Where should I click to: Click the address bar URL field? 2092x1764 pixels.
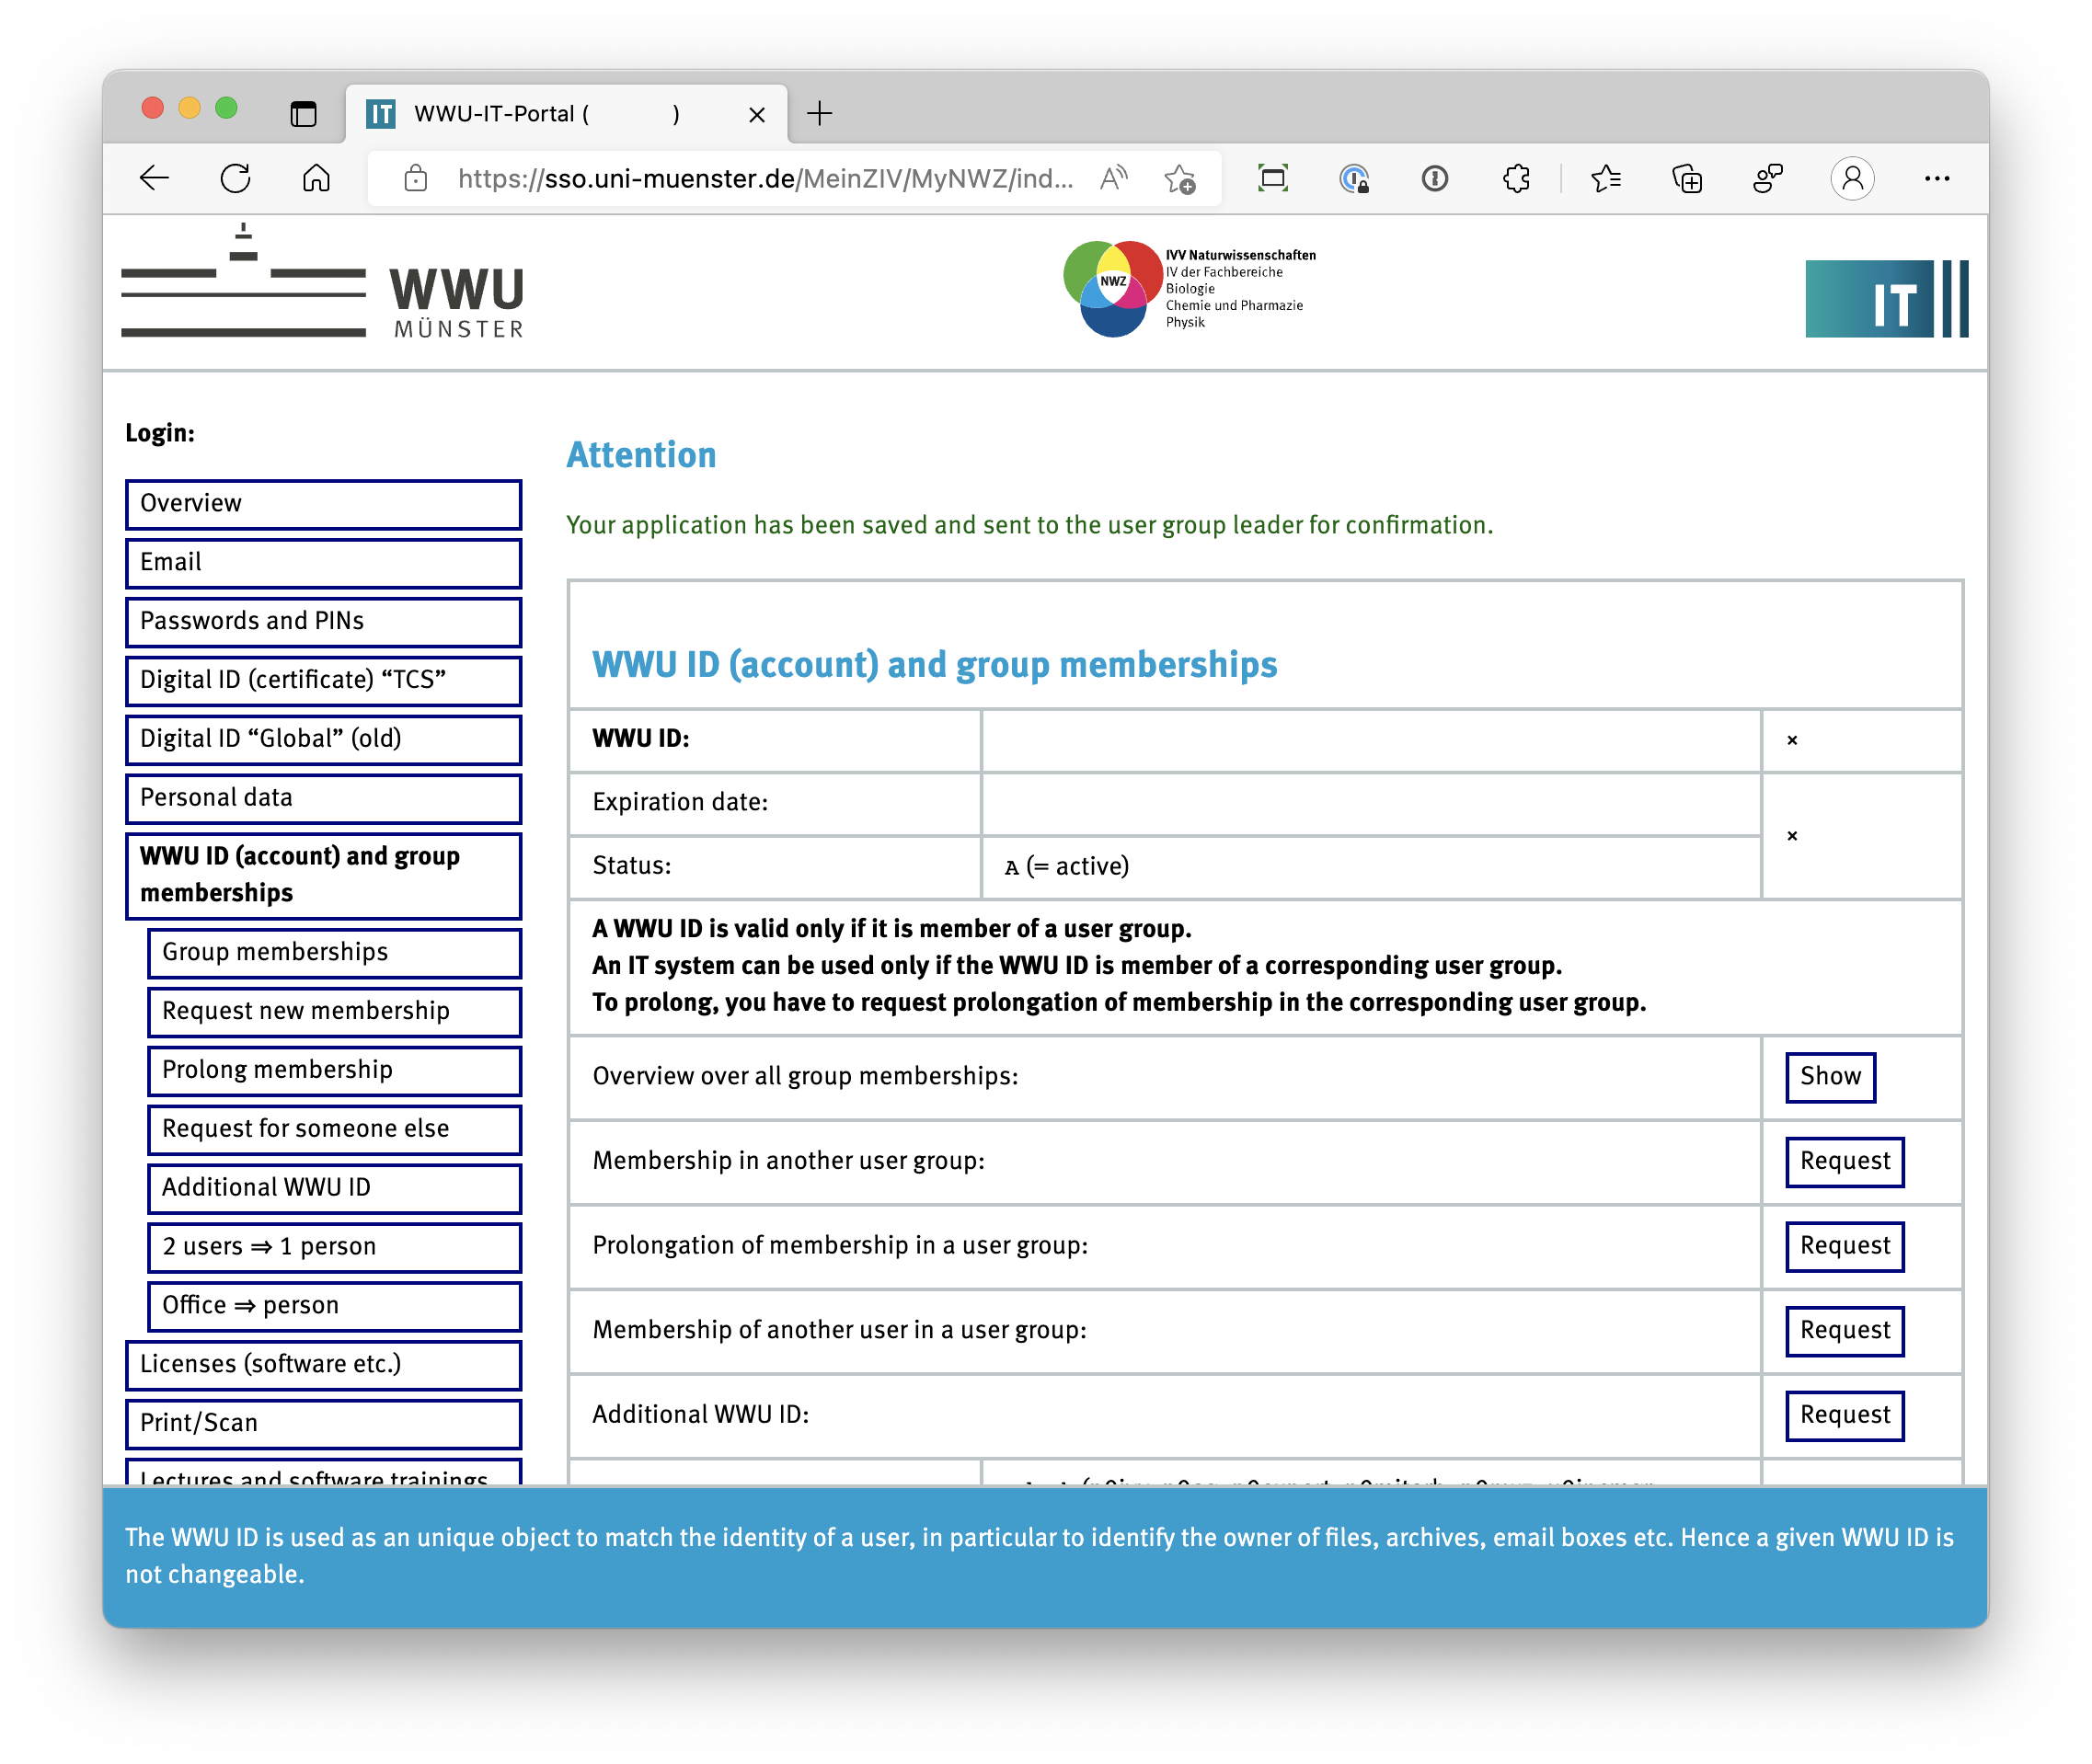coord(765,179)
